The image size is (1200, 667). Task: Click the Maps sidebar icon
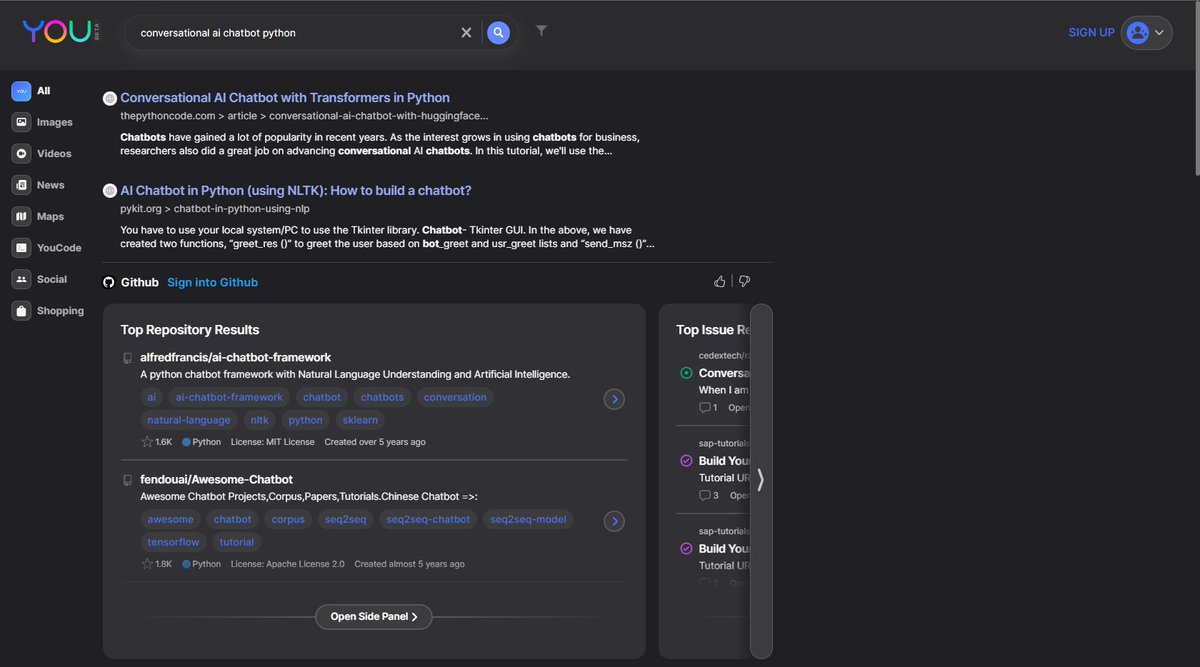21,217
